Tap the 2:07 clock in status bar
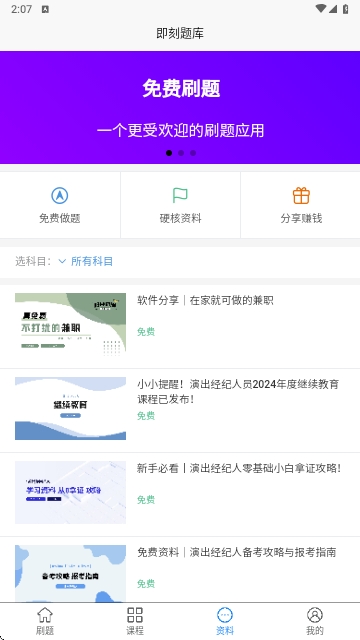 (21, 9)
